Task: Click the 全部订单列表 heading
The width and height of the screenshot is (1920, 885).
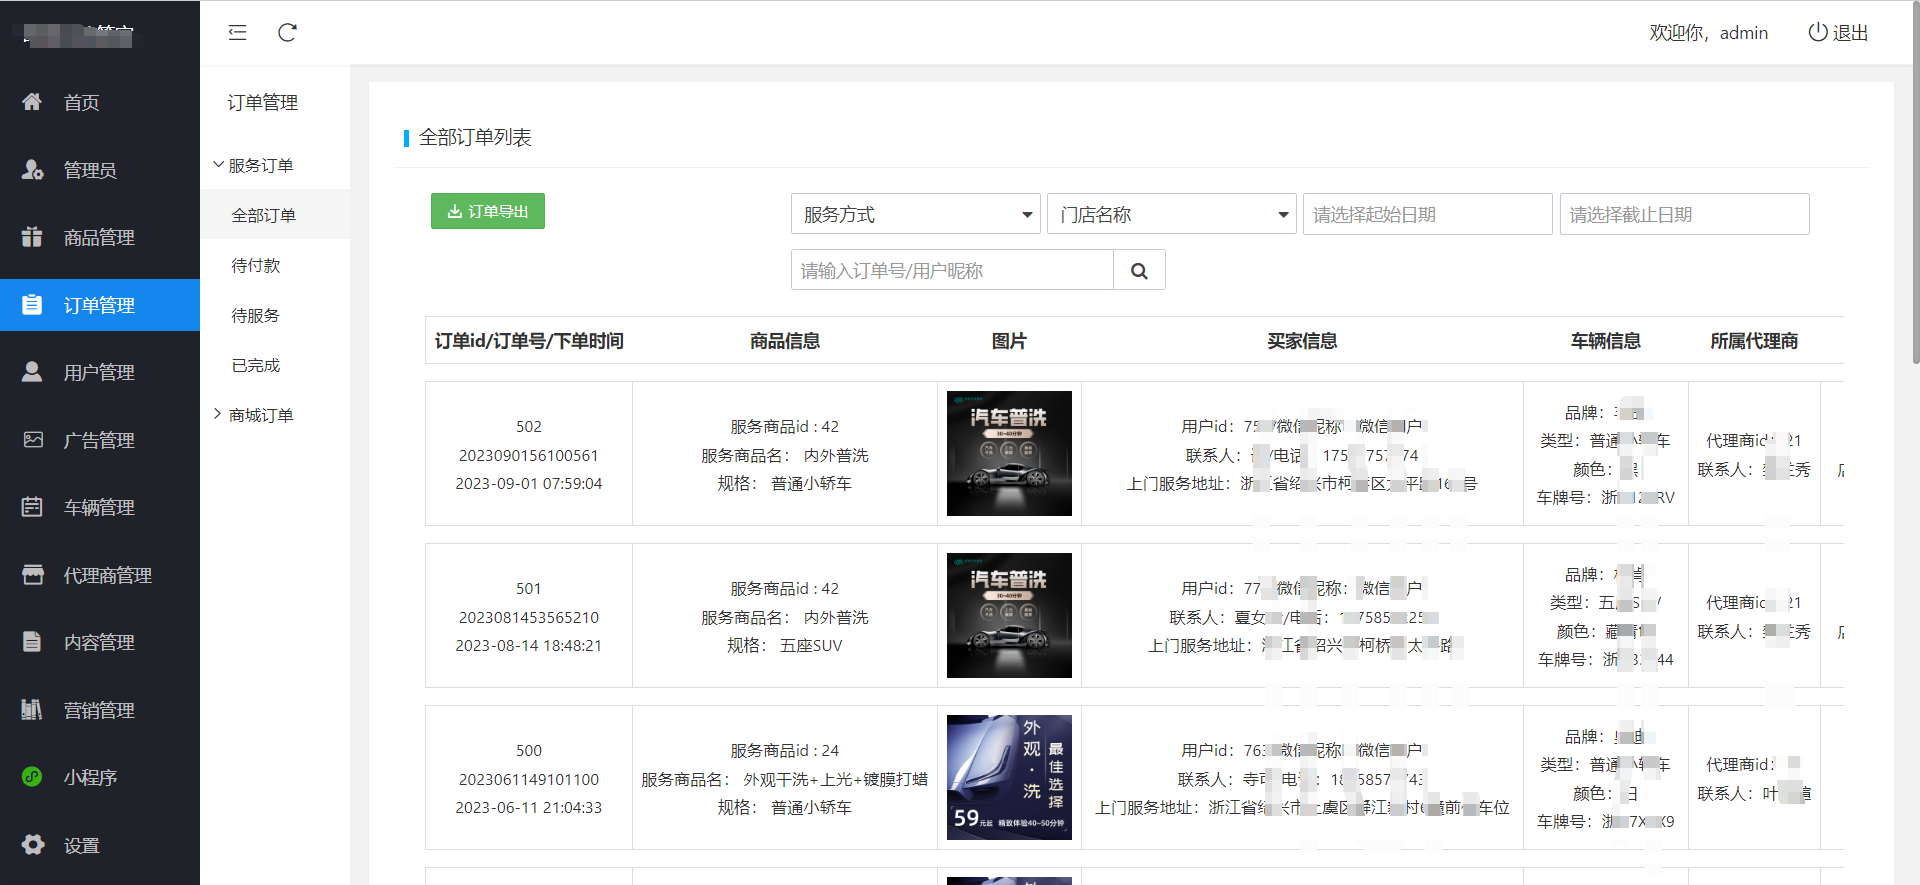Action: (475, 137)
